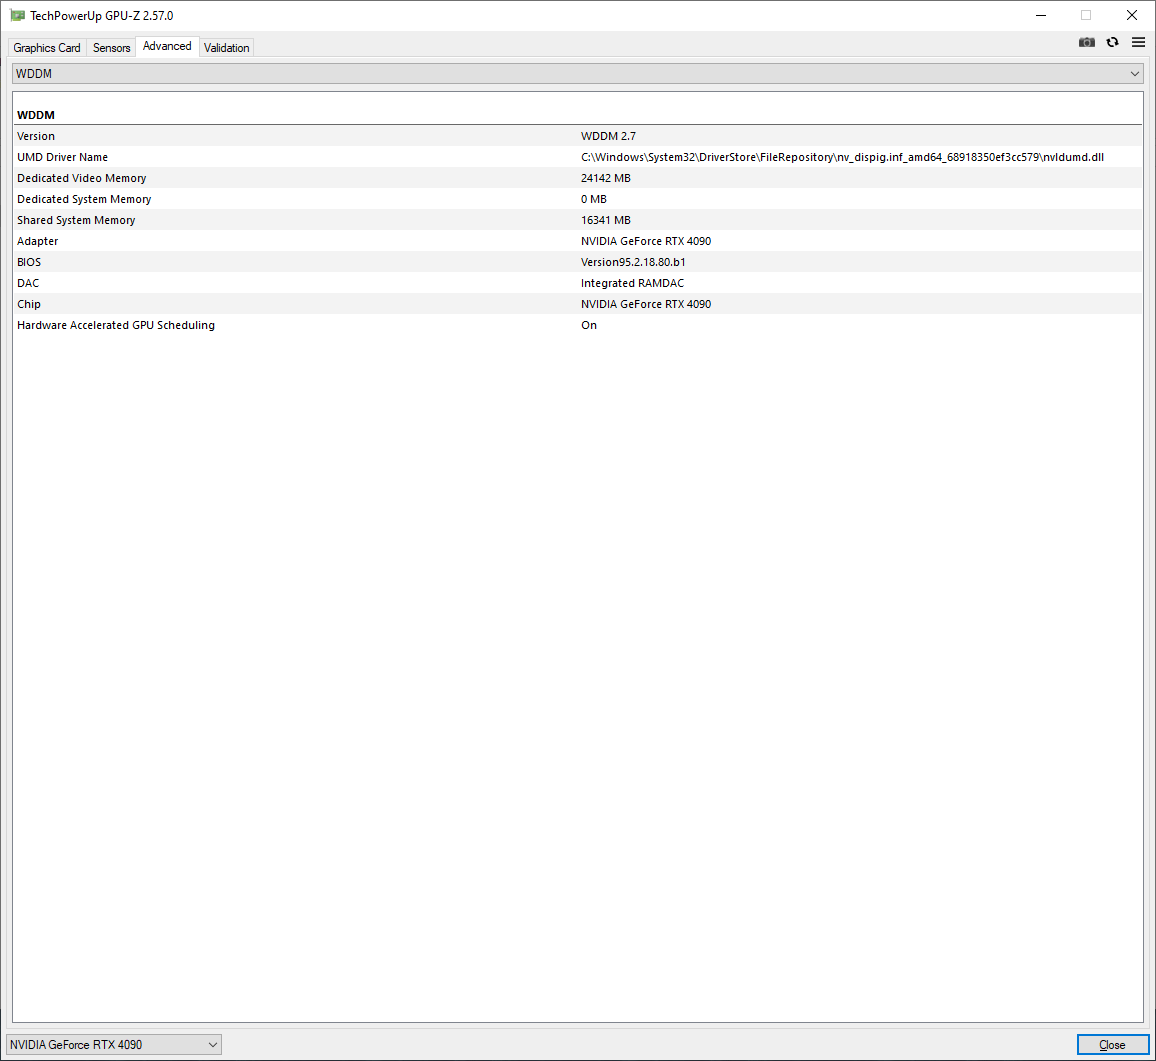1156x1061 pixels.
Task: Switch to the Sensors tab
Action: point(111,48)
